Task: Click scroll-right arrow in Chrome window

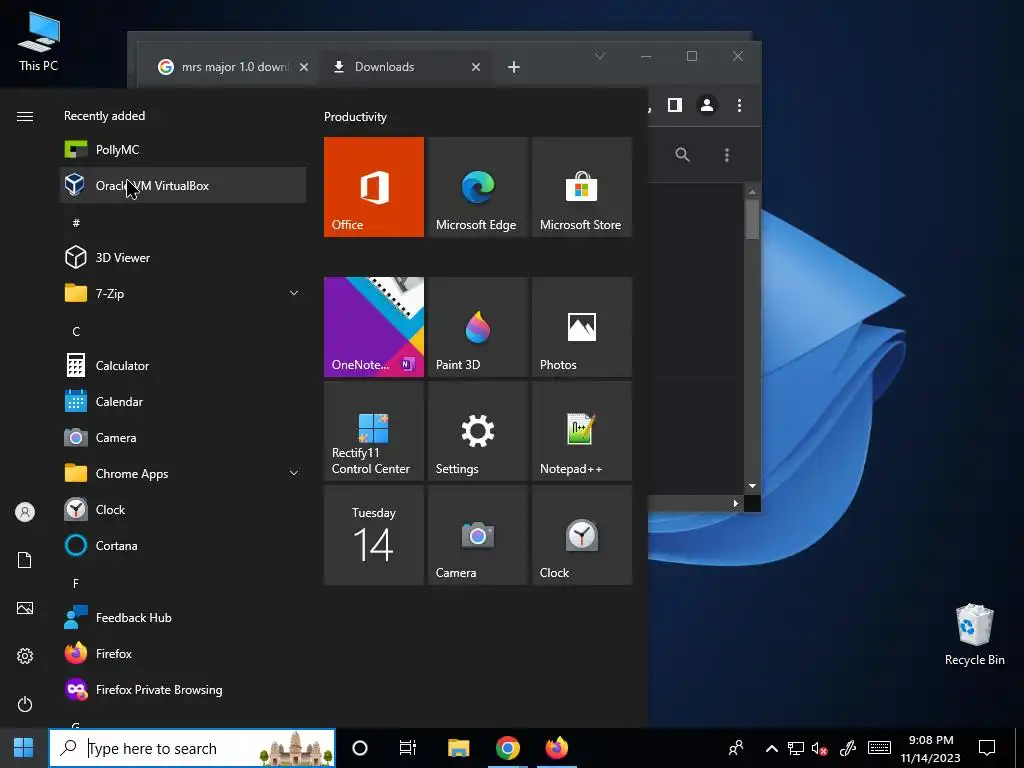Action: tap(736, 504)
